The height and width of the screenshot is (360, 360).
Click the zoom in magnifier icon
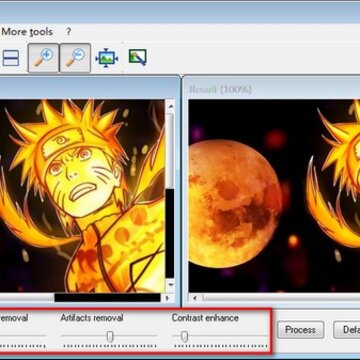pos(44,58)
